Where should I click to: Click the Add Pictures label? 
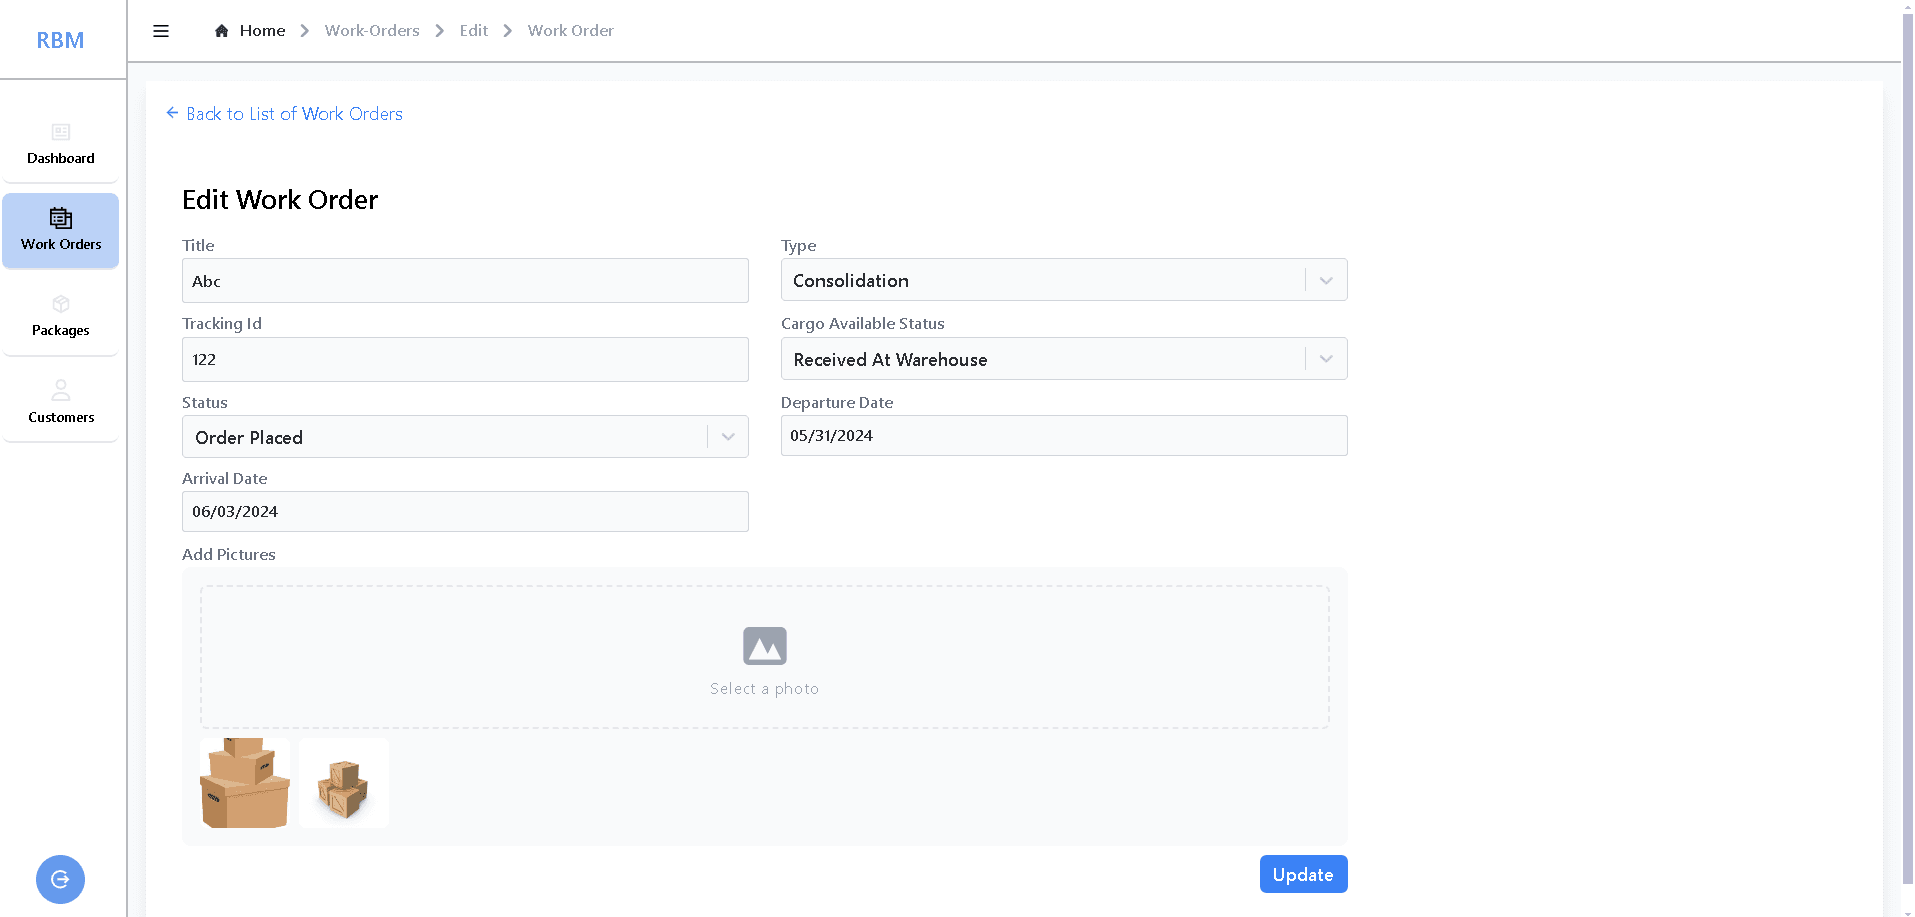point(229,555)
